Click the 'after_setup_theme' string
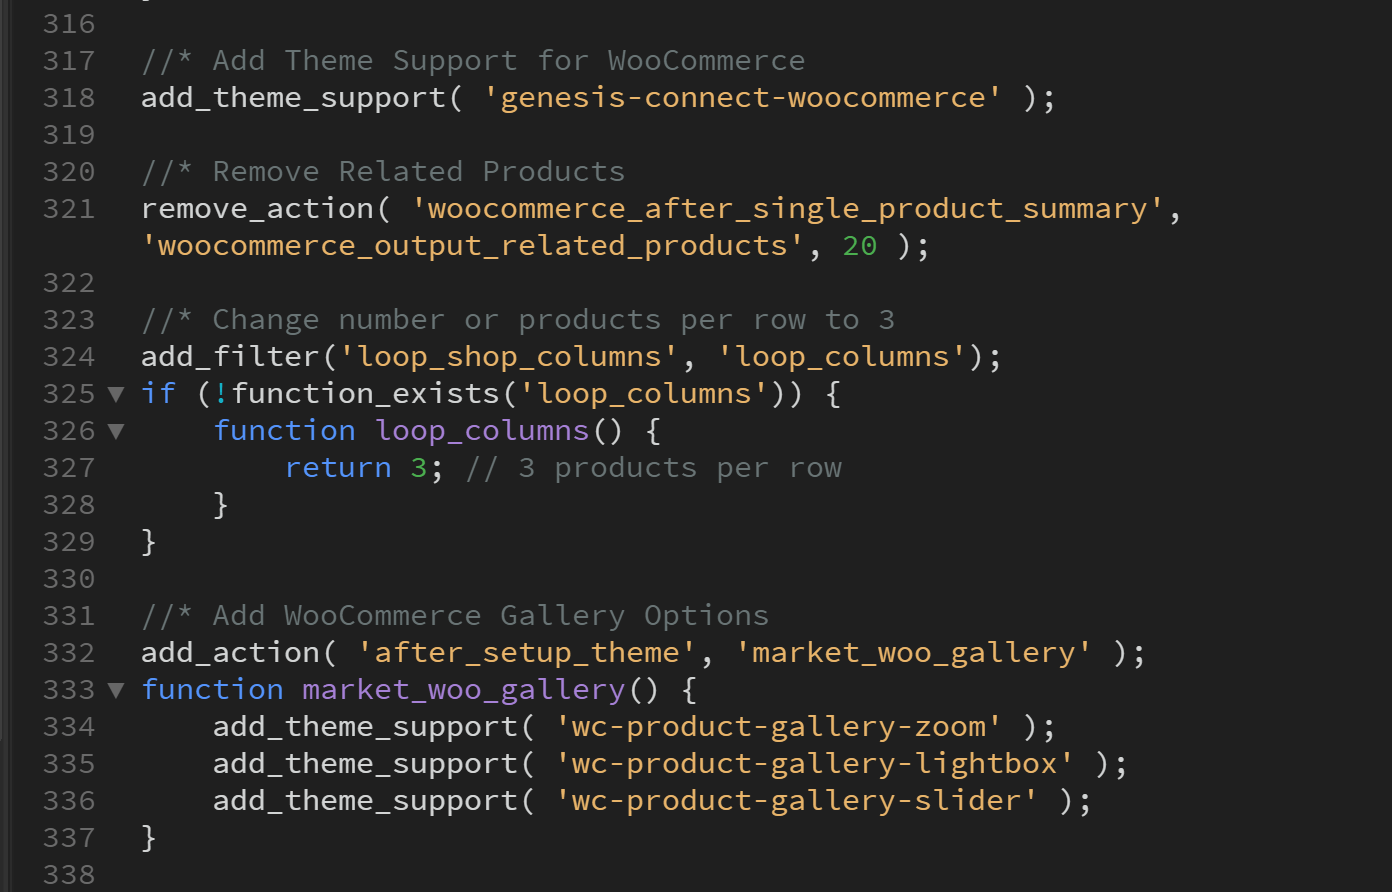The width and height of the screenshot is (1392, 892). pos(527,653)
